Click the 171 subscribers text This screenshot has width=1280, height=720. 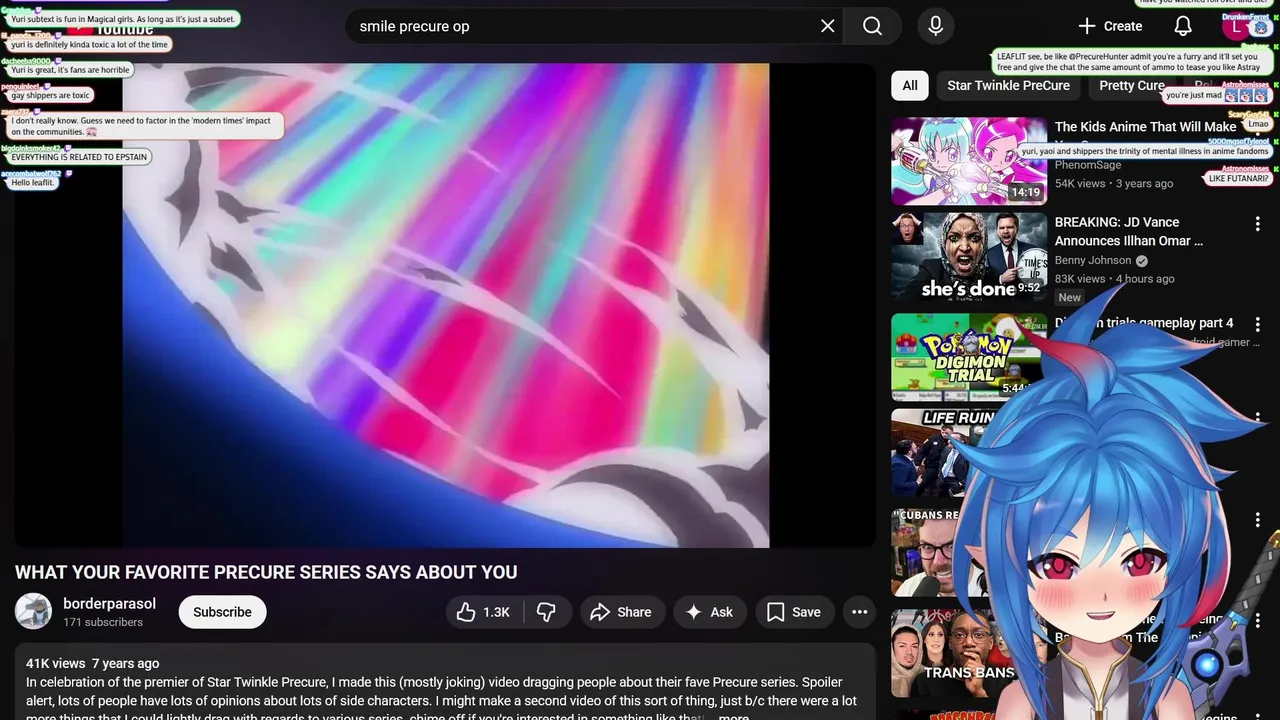coord(103,622)
